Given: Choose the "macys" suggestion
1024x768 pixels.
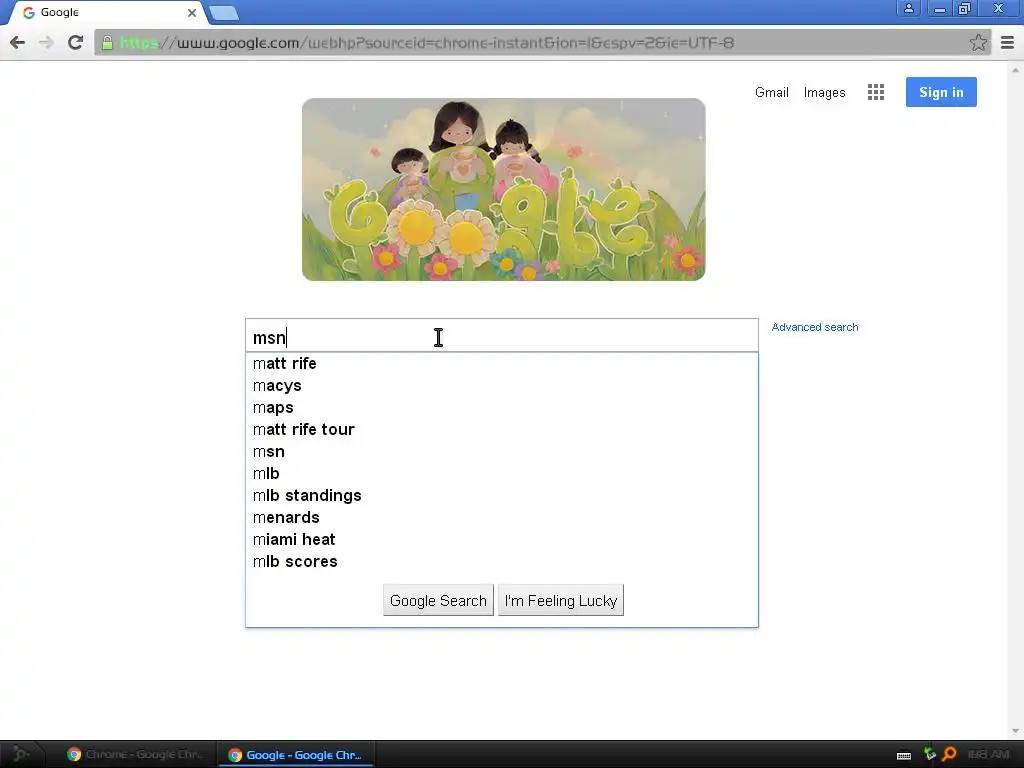Looking at the screenshot, I should (x=502, y=385).
